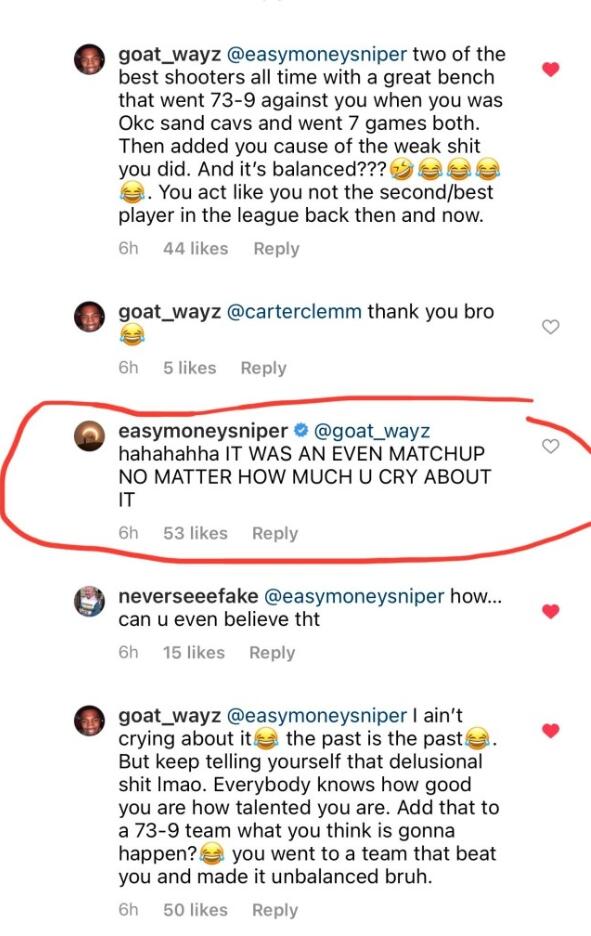View the 53 likes list

point(195,533)
